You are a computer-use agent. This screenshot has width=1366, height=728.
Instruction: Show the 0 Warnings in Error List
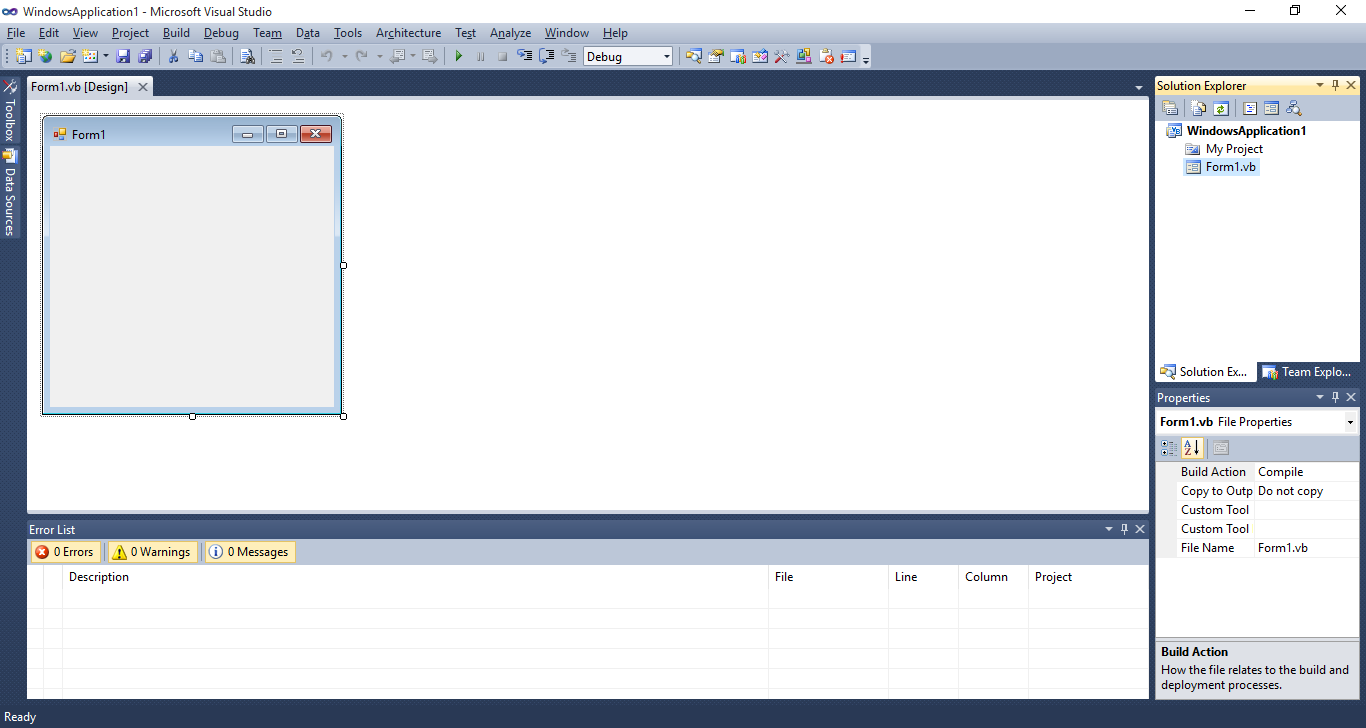coord(151,551)
